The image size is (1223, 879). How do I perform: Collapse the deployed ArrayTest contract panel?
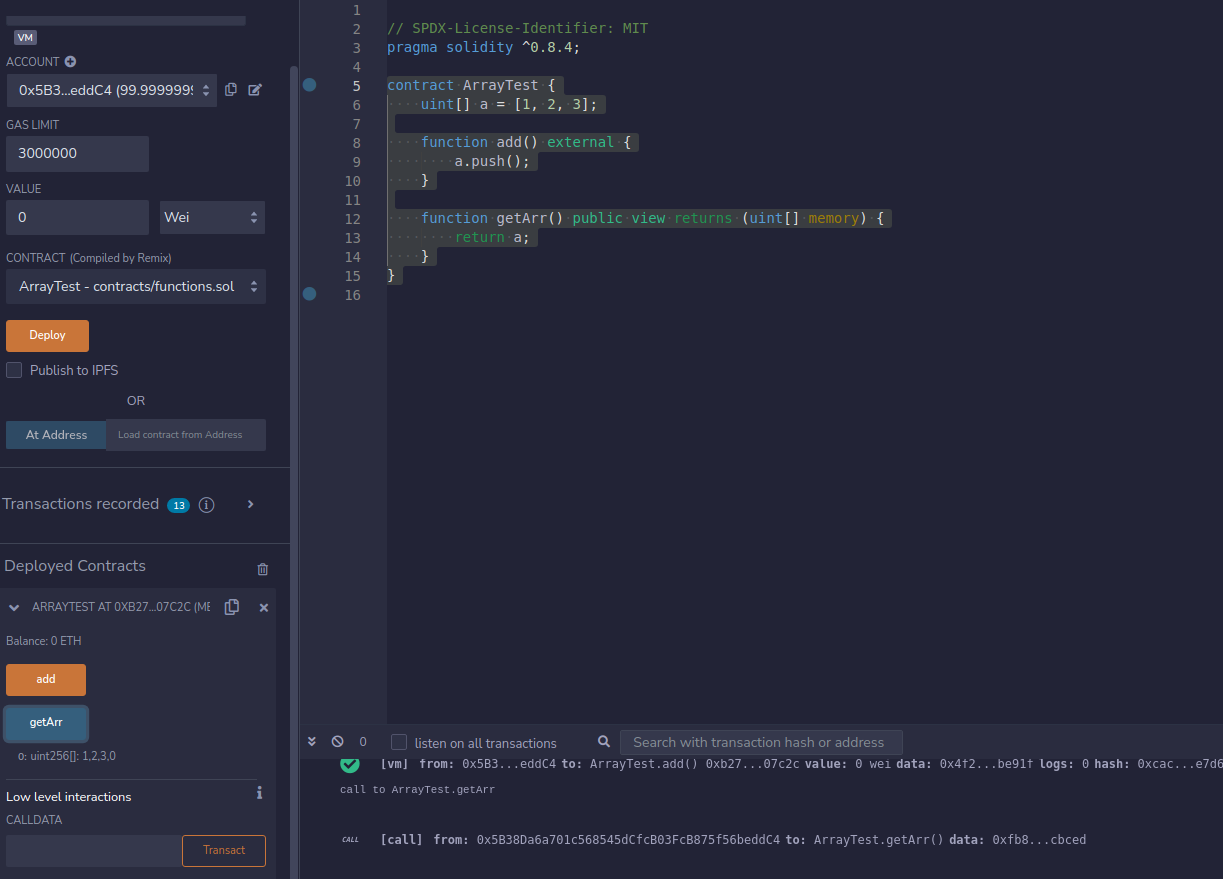(x=13, y=606)
